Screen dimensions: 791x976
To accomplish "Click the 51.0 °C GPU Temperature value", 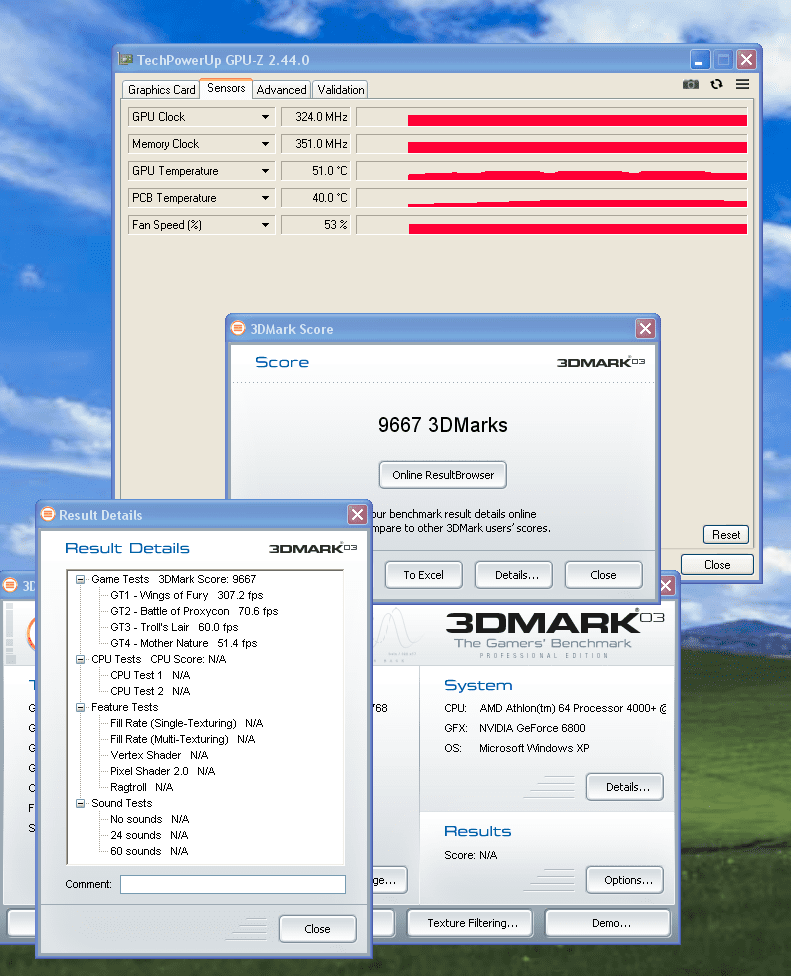I will [x=316, y=171].
